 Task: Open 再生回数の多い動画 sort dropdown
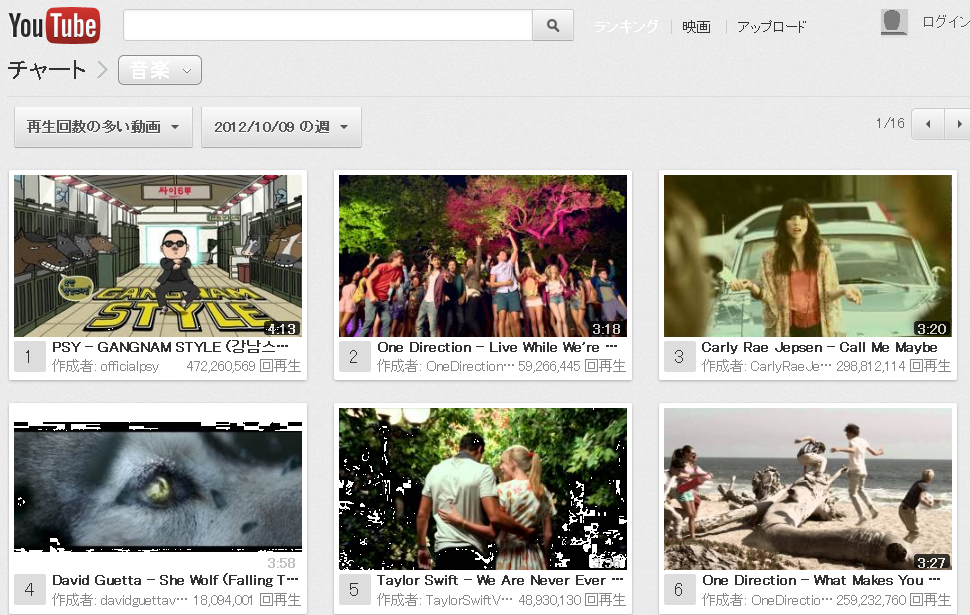pyautogui.click(x=103, y=127)
